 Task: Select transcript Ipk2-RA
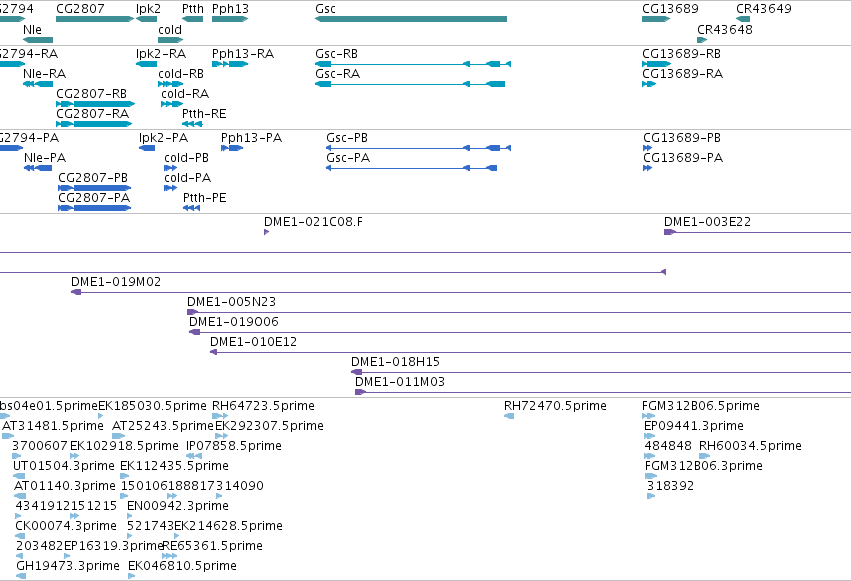(x=161, y=54)
